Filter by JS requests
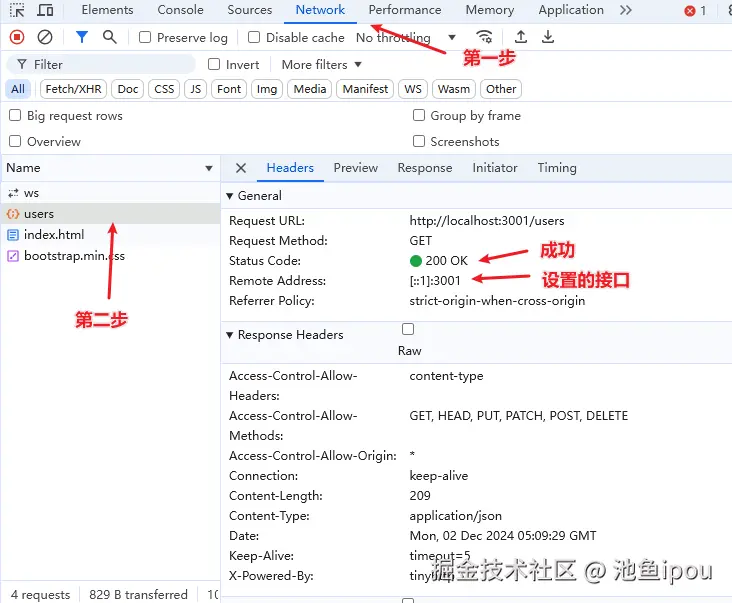The width and height of the screenshot is (732, 603). 196,89
